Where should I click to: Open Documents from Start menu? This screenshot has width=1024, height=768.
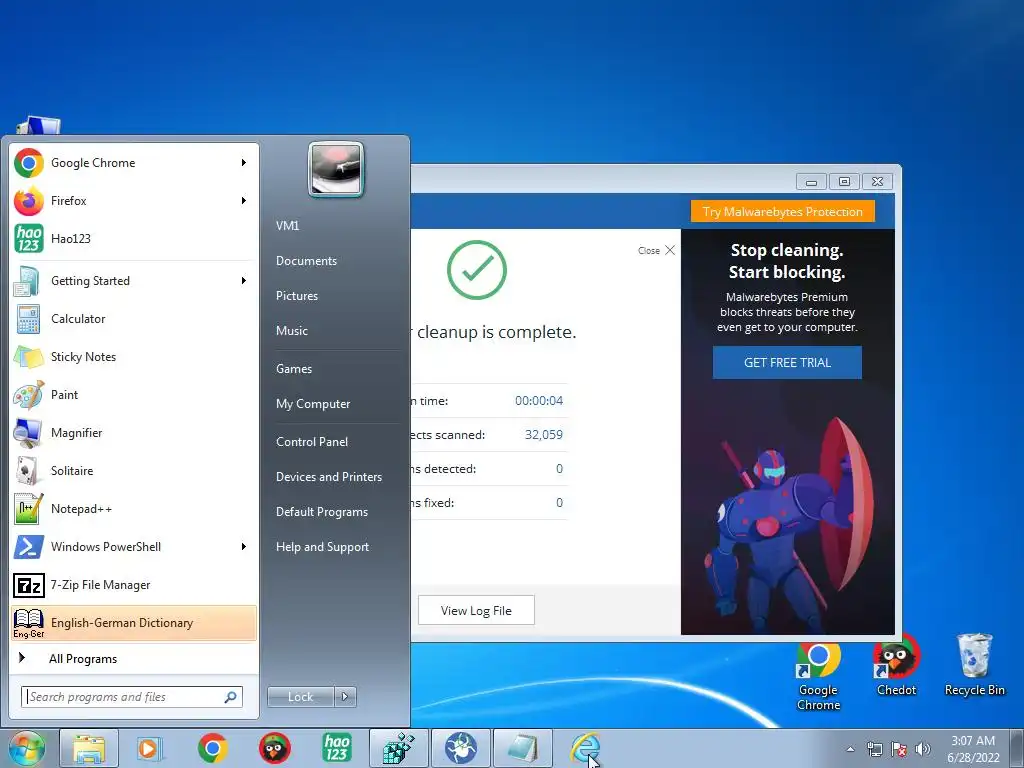(306, 261)
